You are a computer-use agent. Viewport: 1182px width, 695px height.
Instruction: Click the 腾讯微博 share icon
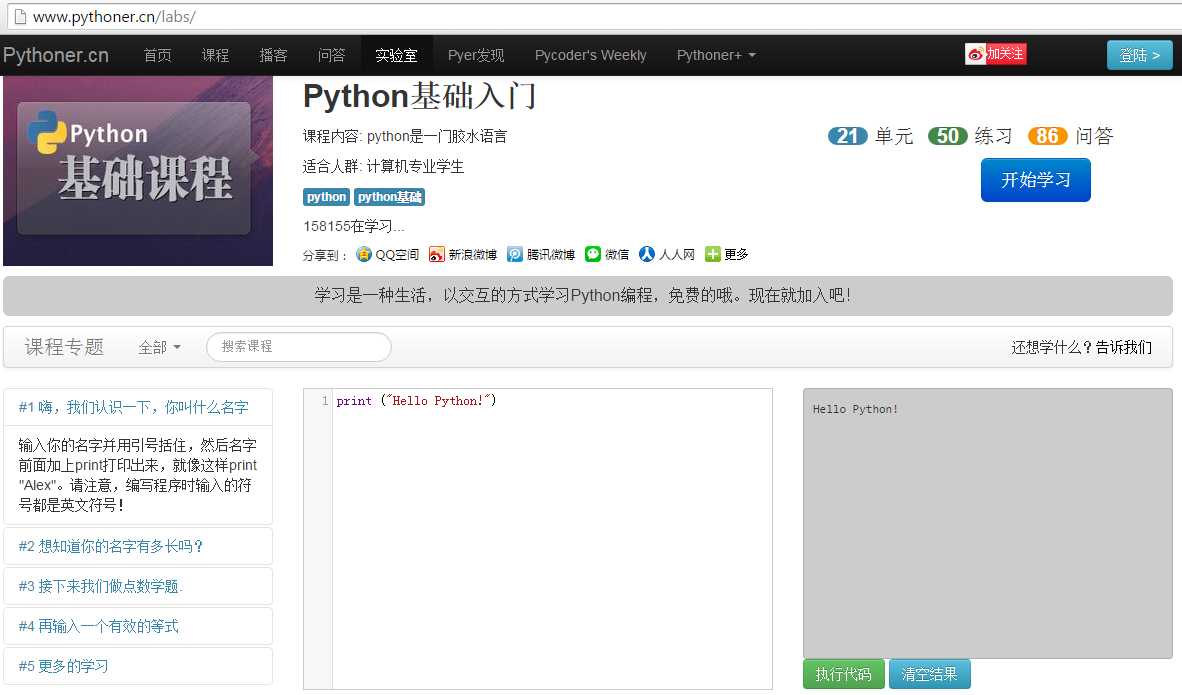coord(515,254)
